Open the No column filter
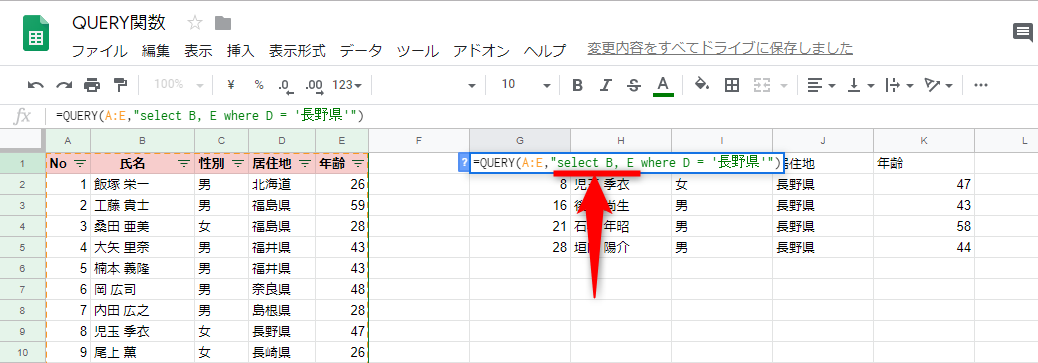The image size is (1038, 363). (79, 163)
